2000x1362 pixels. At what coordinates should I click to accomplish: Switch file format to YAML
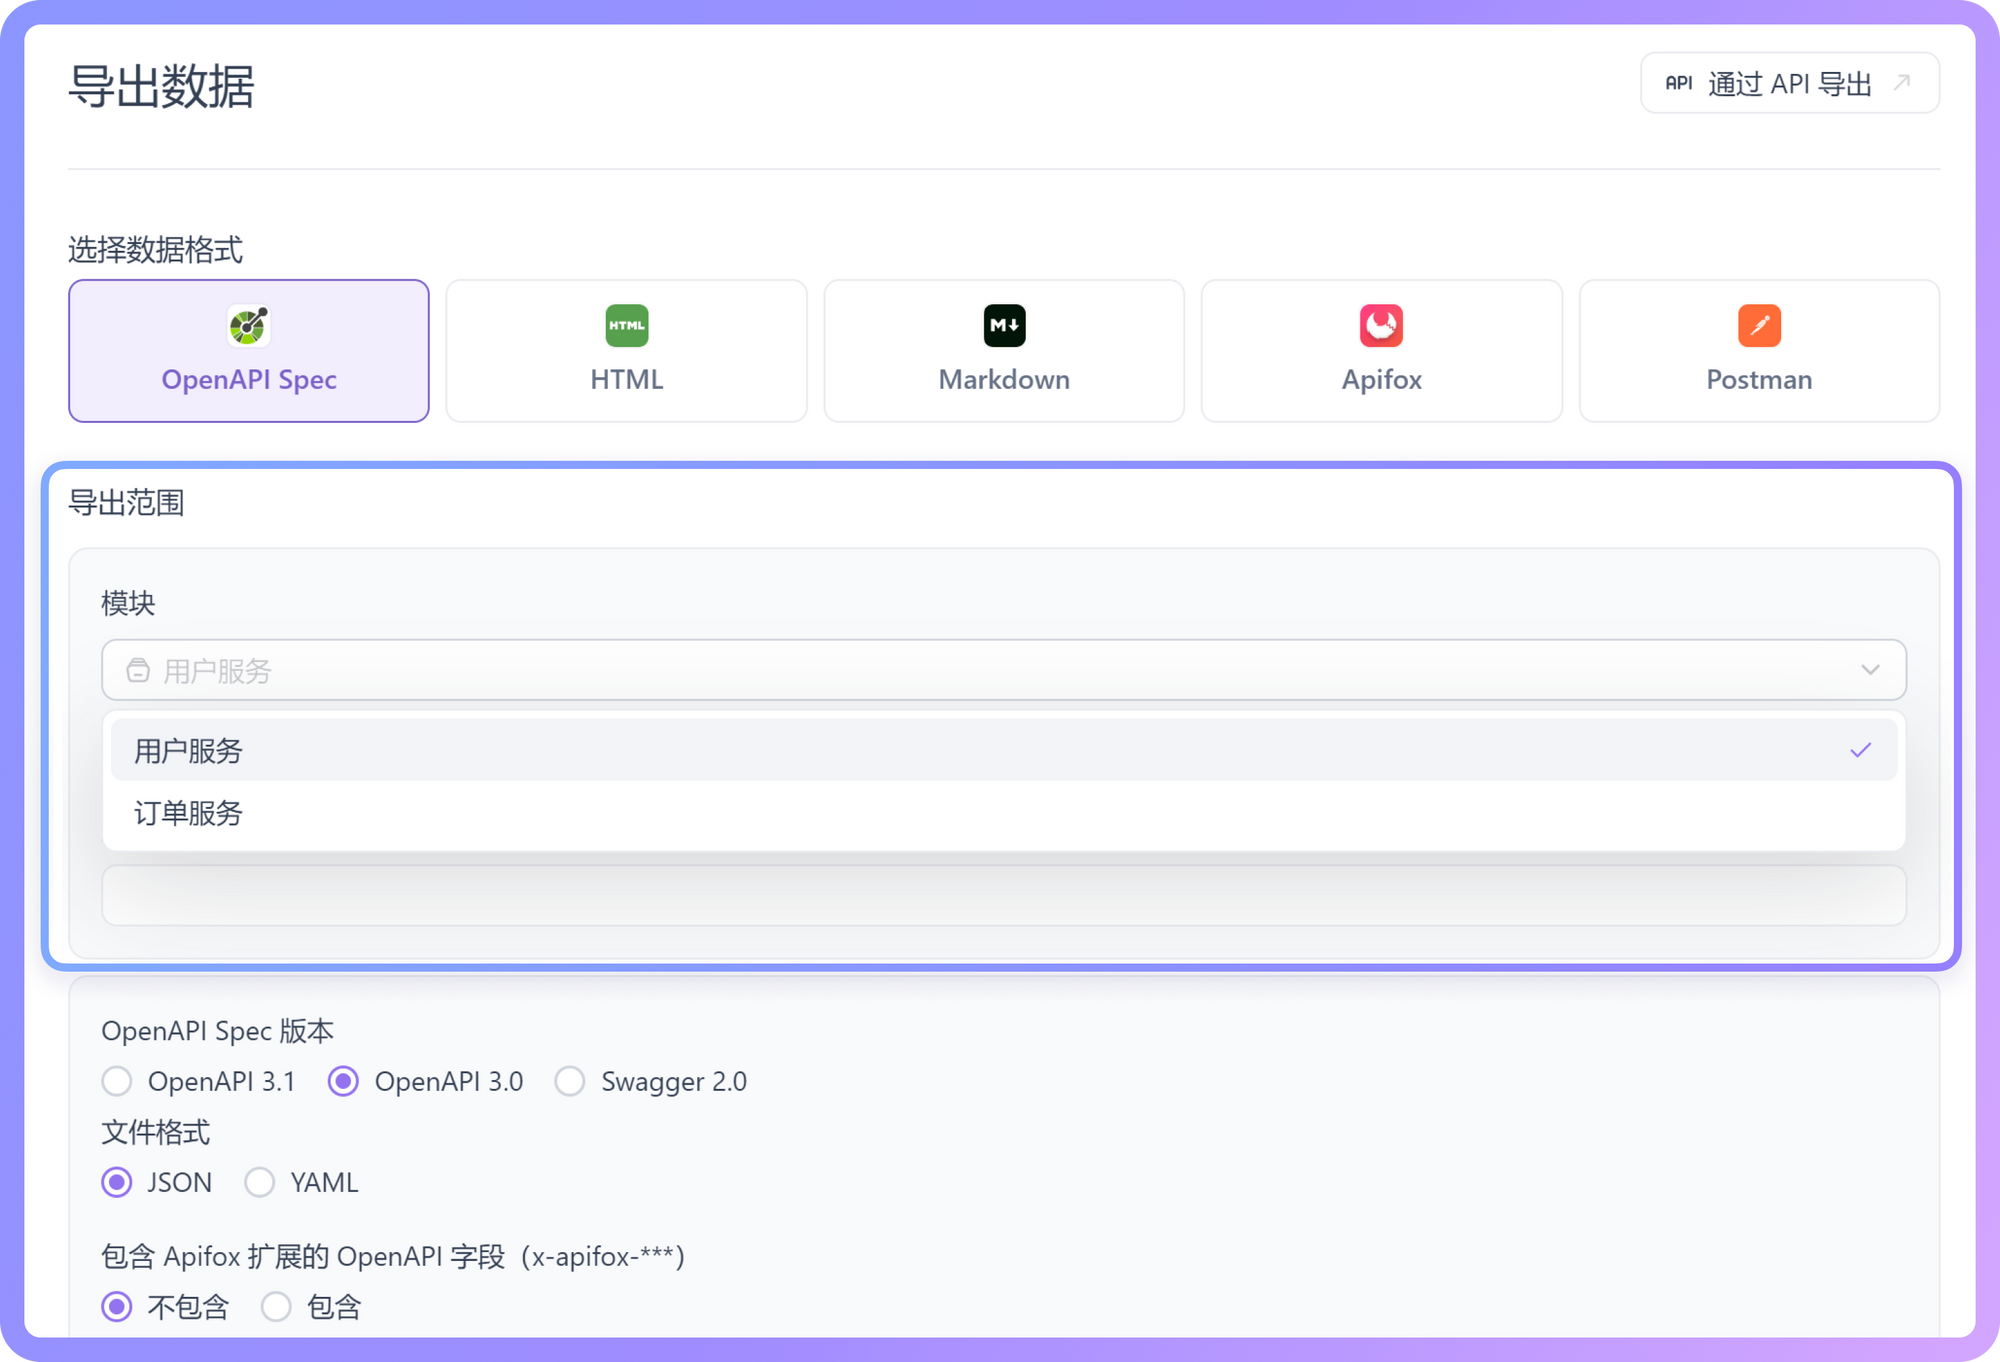[260, 1182]
